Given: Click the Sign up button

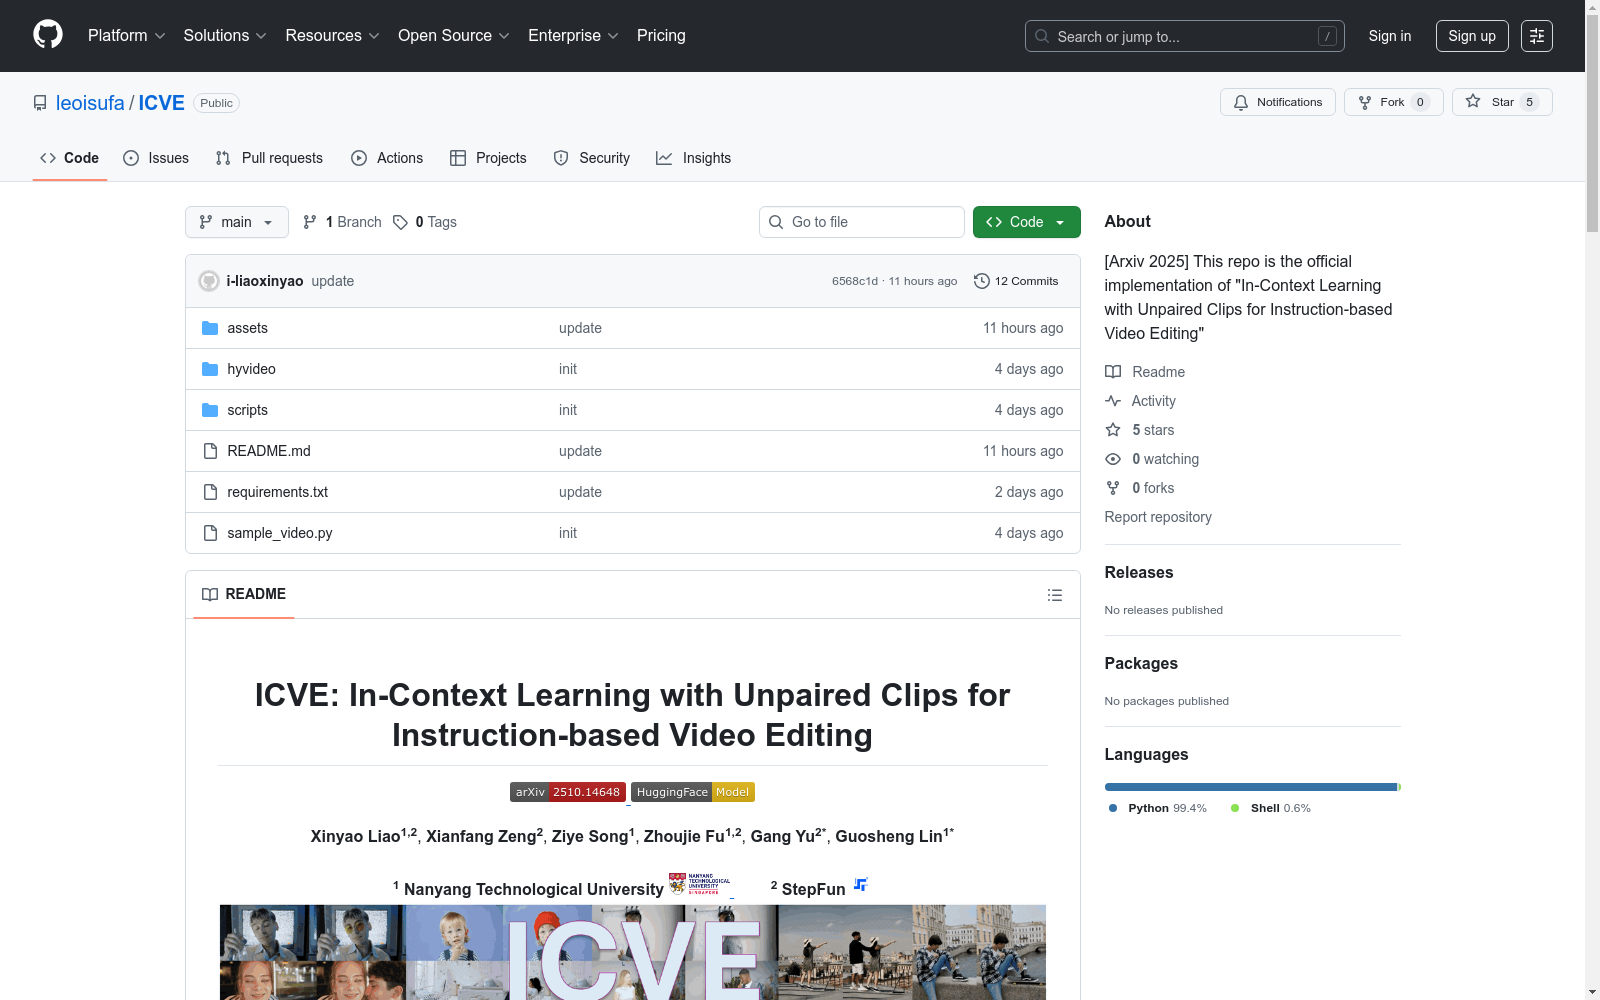Looking at the screenshot, I should 1472,36.
